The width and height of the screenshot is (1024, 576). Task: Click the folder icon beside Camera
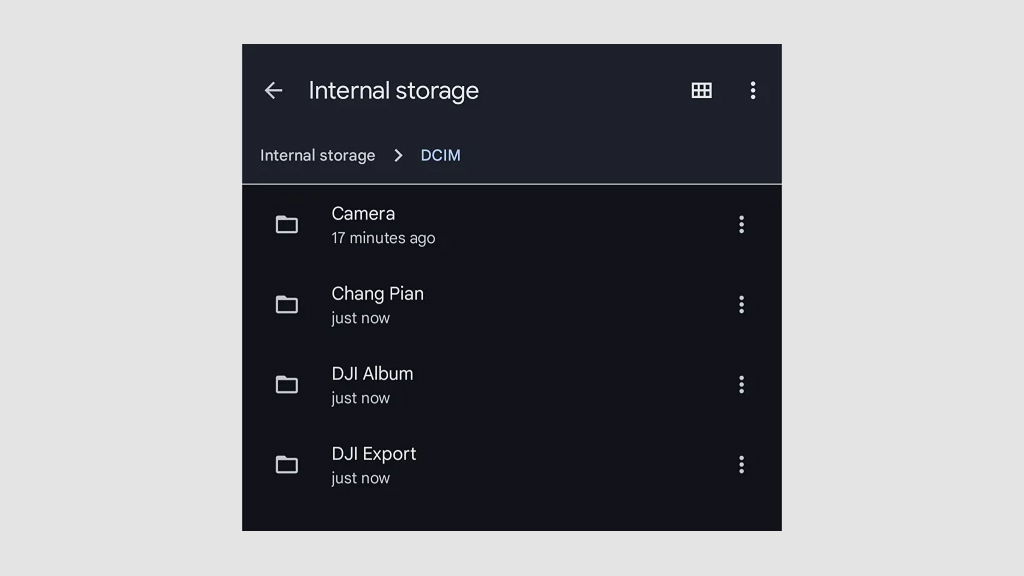287,225
